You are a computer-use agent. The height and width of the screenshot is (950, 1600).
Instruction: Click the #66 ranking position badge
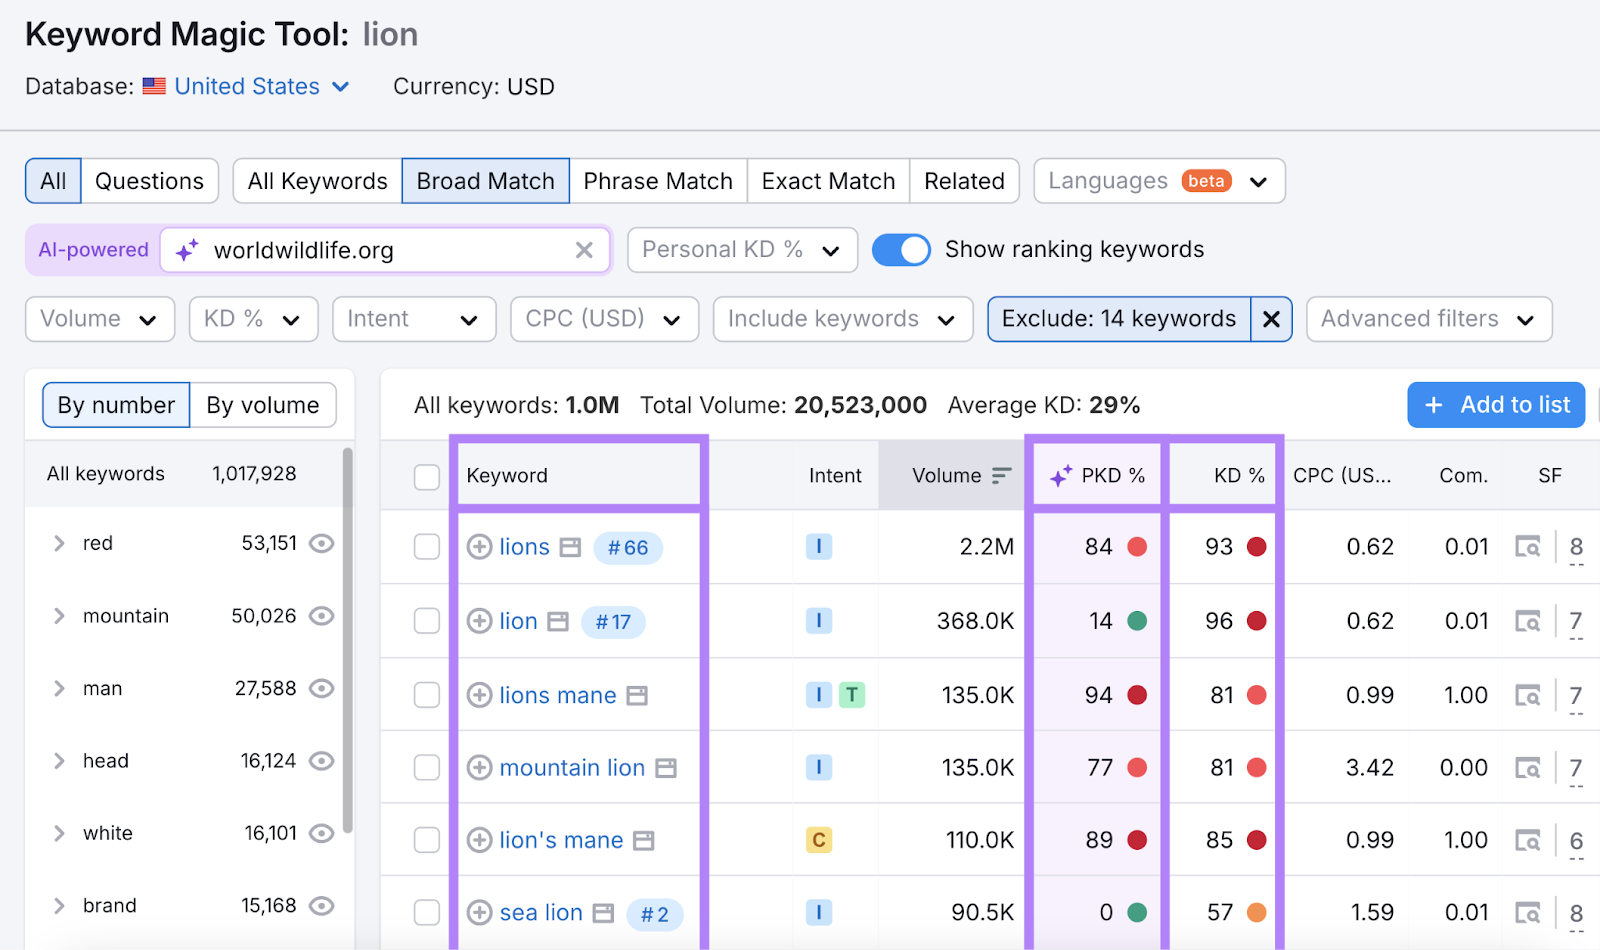(628, 548)
